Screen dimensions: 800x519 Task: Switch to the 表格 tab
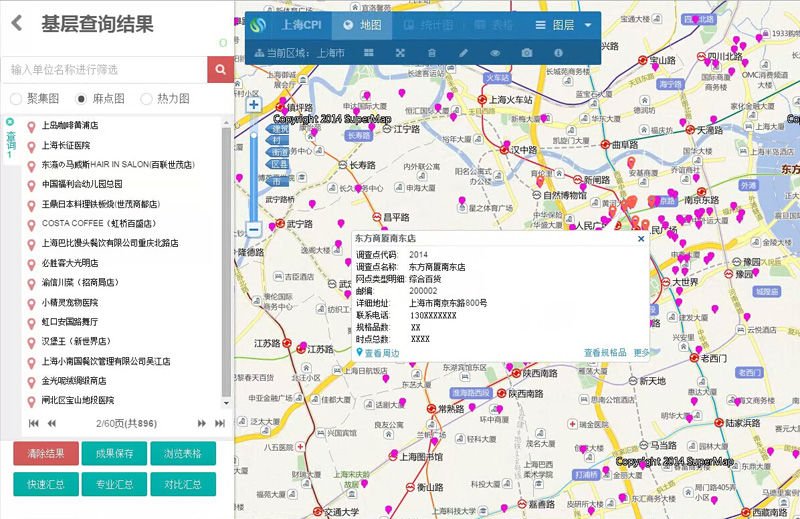point(493,25)
